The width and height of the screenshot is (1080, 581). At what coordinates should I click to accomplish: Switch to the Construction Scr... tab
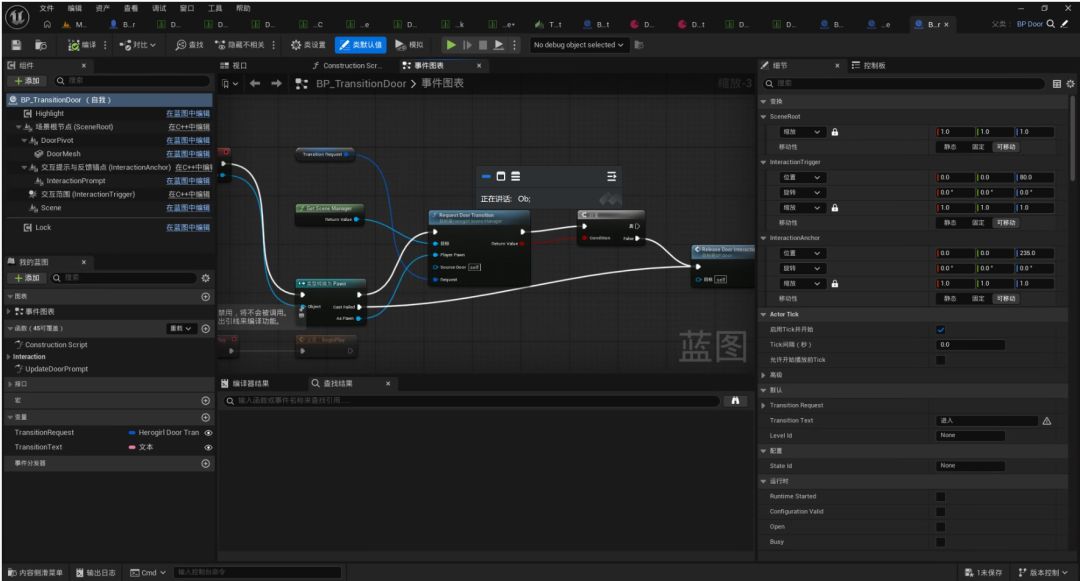pyautogui.click(x=346, y=65)
